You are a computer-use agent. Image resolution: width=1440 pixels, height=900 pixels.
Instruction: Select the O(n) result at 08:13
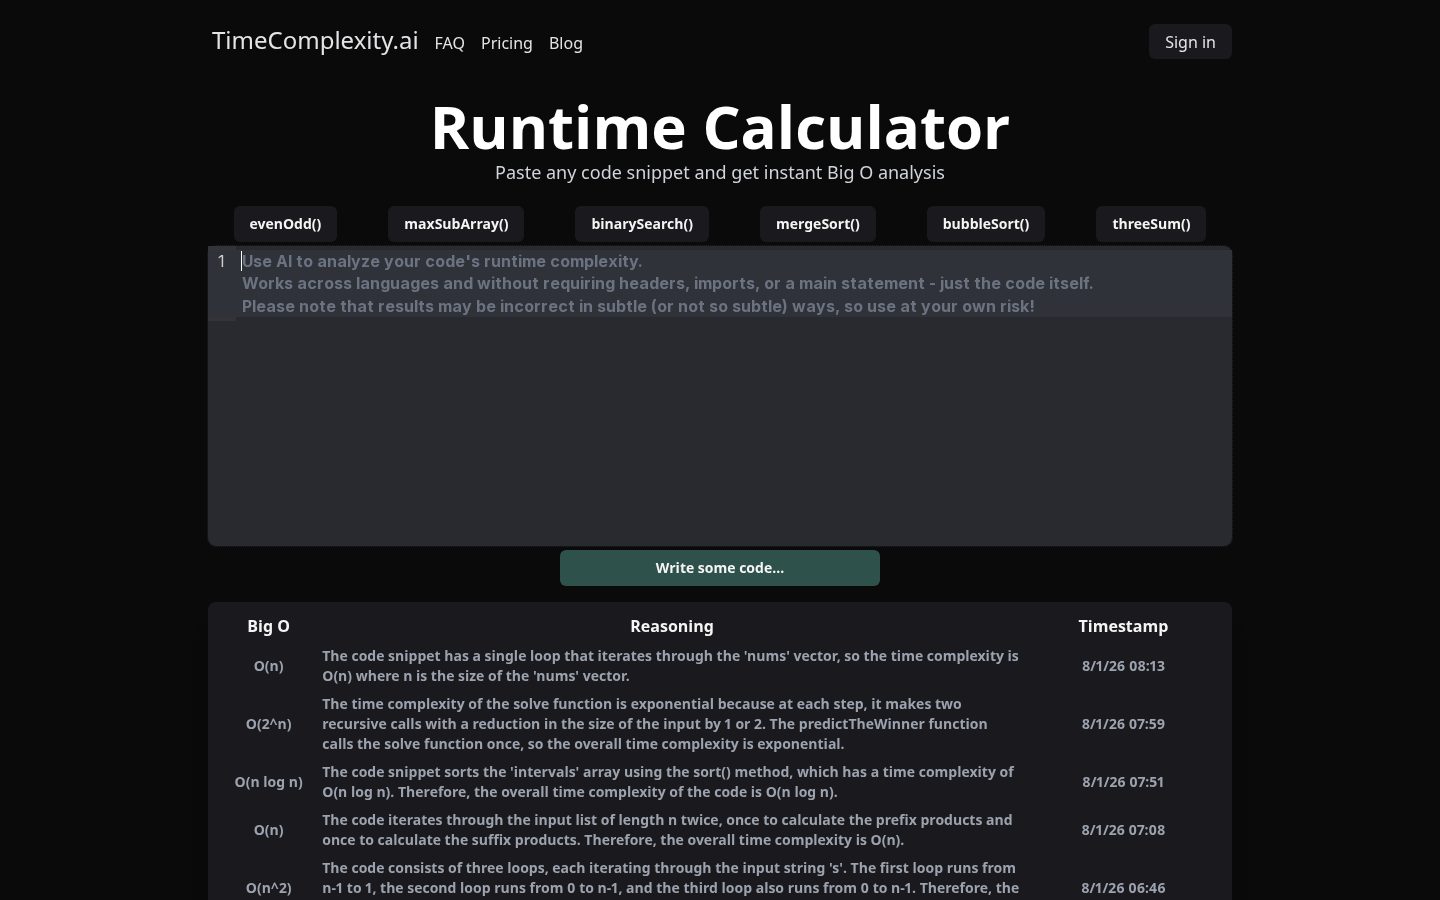[x=268, y=666]
